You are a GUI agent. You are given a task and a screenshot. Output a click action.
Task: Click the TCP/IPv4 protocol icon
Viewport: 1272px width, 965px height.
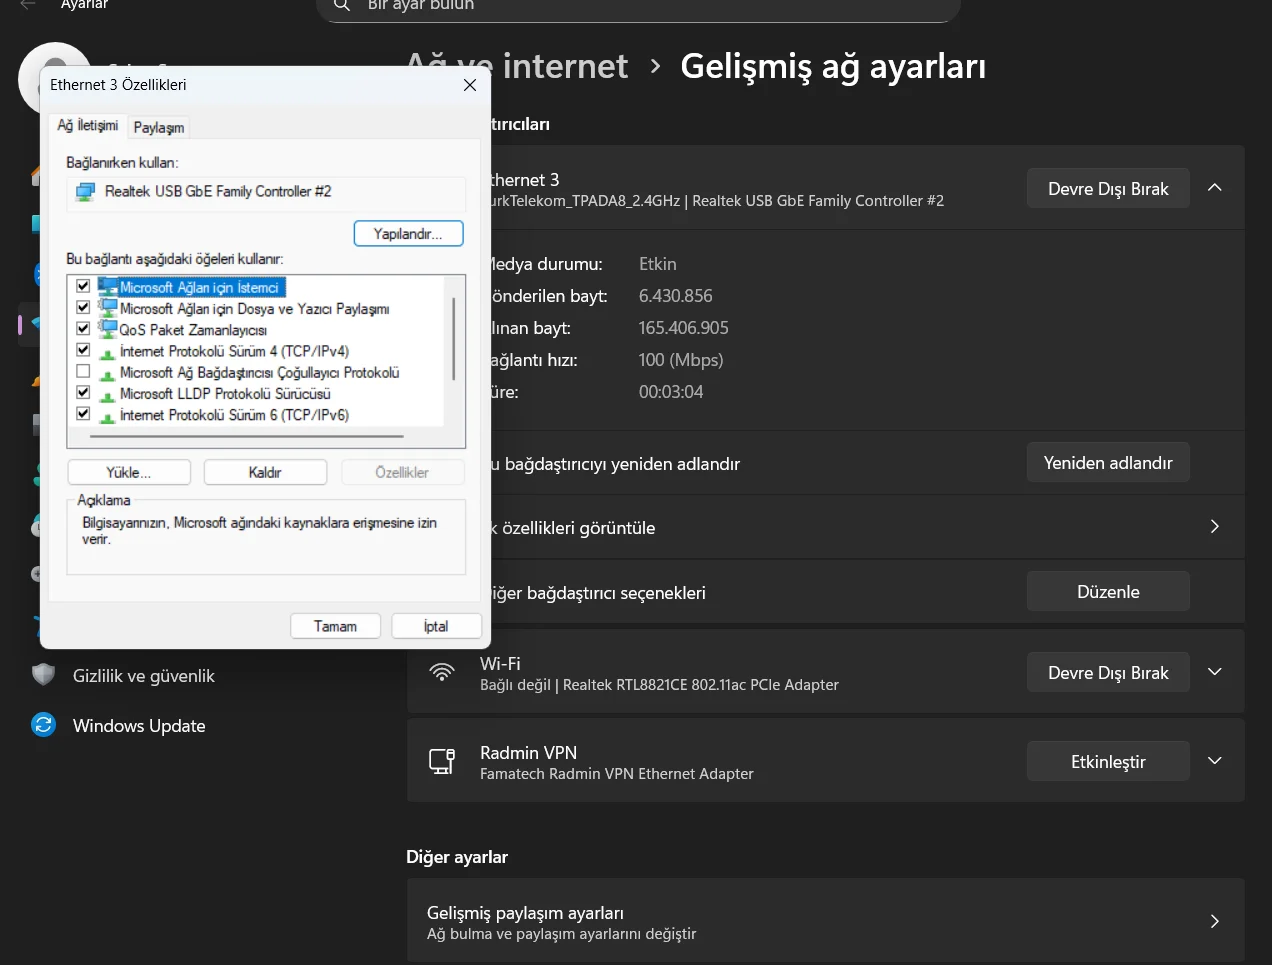click(x=108, y=353)
